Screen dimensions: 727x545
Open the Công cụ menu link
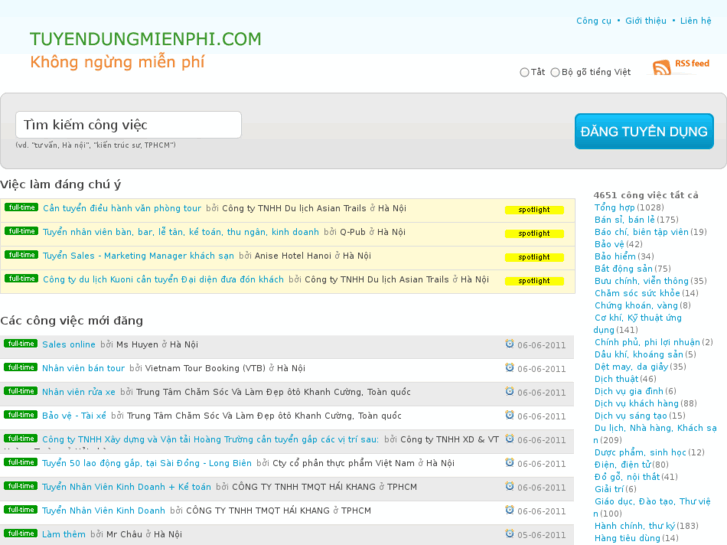click(x=594, y=21)
